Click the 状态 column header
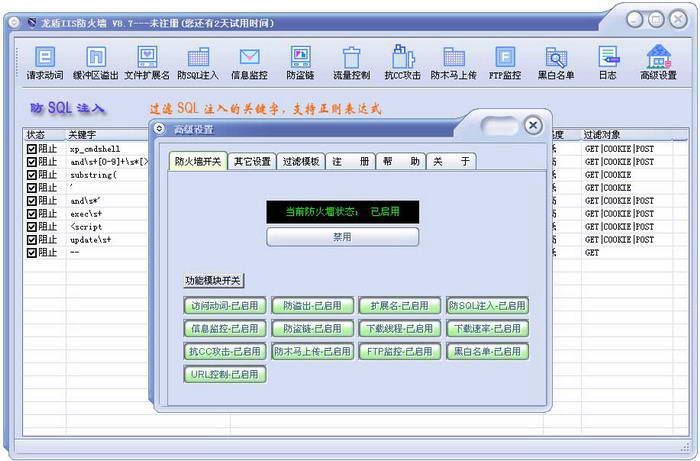The height and width of the screenshot is (461, 700). point(44,134)
